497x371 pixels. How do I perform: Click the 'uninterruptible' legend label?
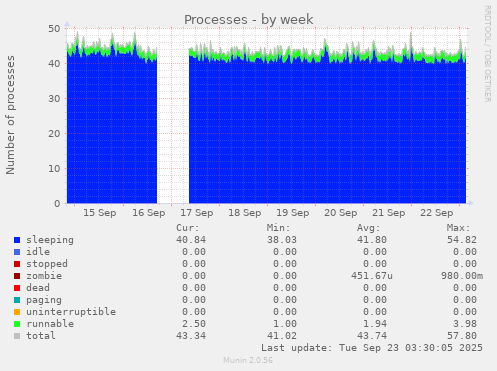pos(71,312)
